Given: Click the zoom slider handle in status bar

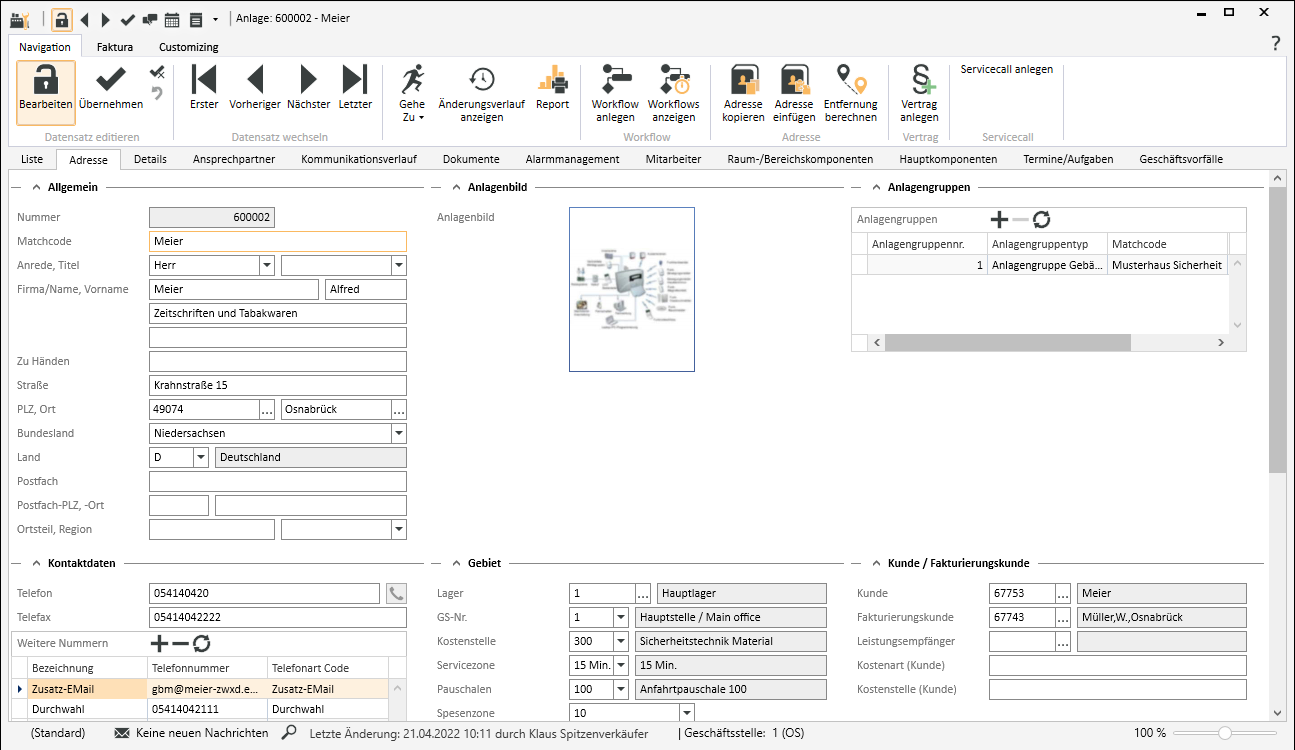Looking at the screenshot, I should pyautogui.click(x=1225, y=733).
